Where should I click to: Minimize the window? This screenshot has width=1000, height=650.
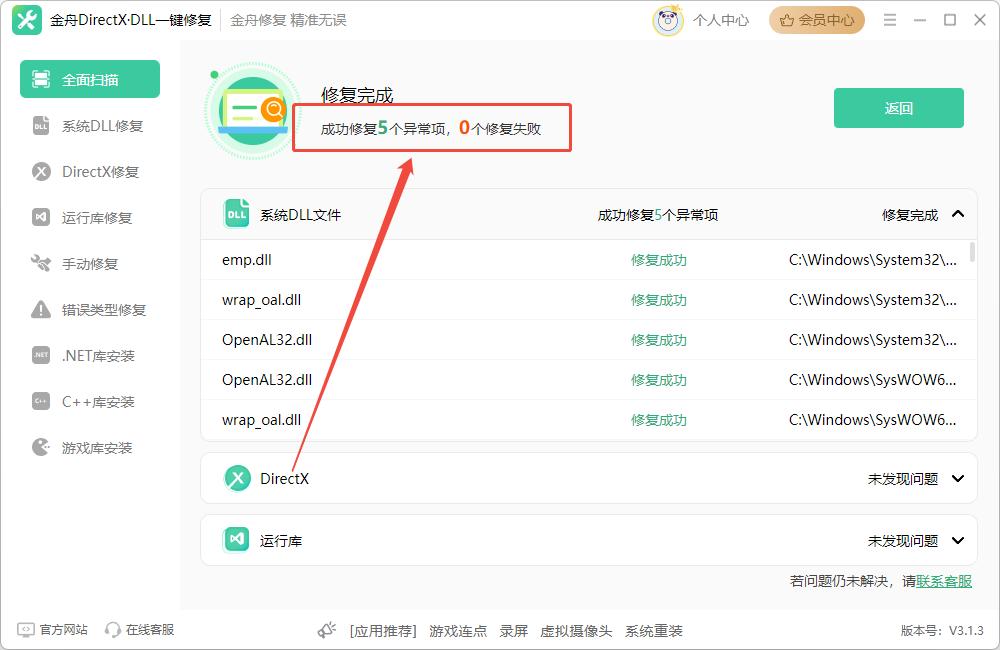click(x=920, y=20)
